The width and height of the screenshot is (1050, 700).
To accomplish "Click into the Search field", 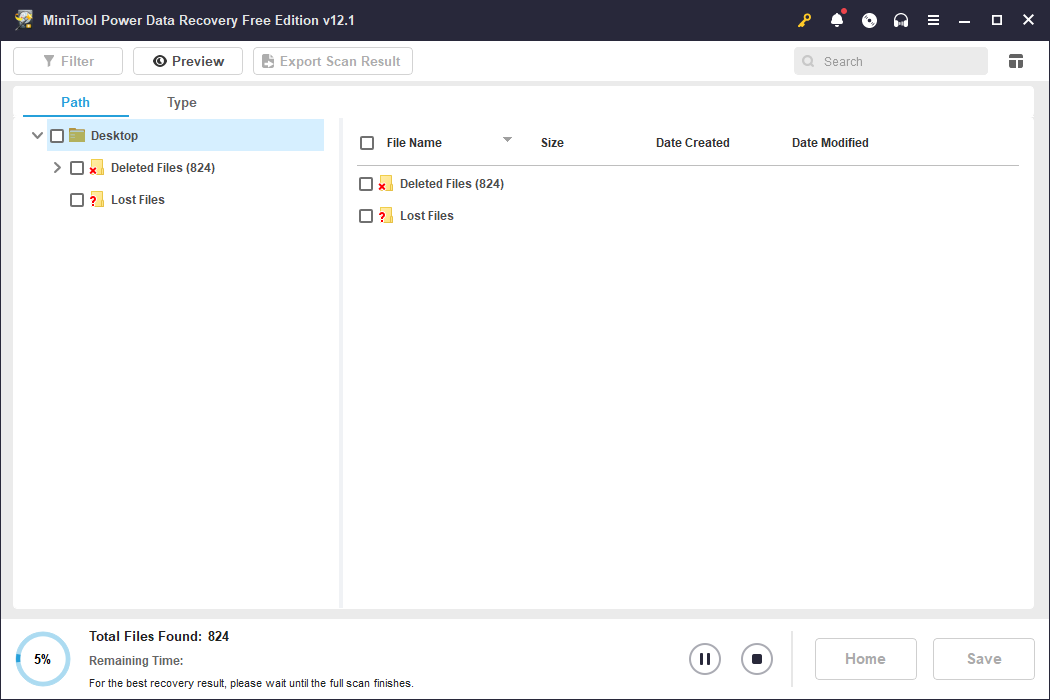I will (x=891, y=61).
